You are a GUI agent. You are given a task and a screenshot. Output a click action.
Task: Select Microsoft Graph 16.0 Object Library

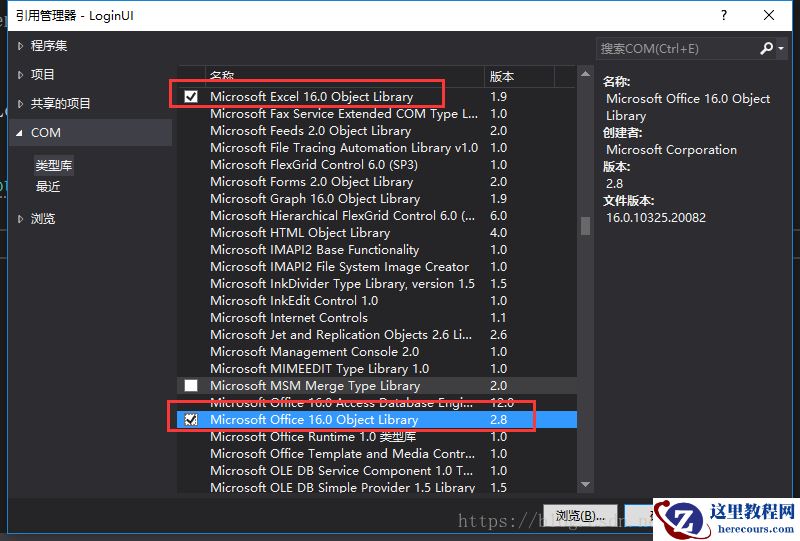tap(378, 199)
